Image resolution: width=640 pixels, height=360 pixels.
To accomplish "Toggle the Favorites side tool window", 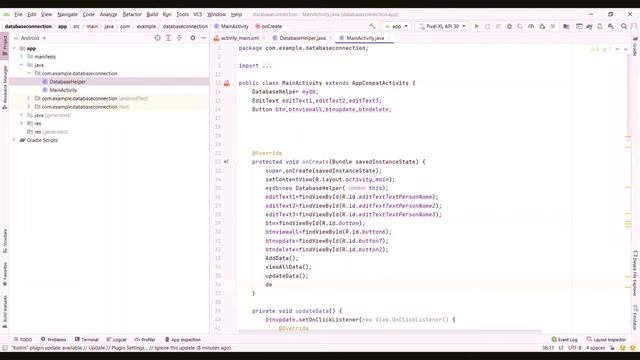I will [x=4, y=273].
